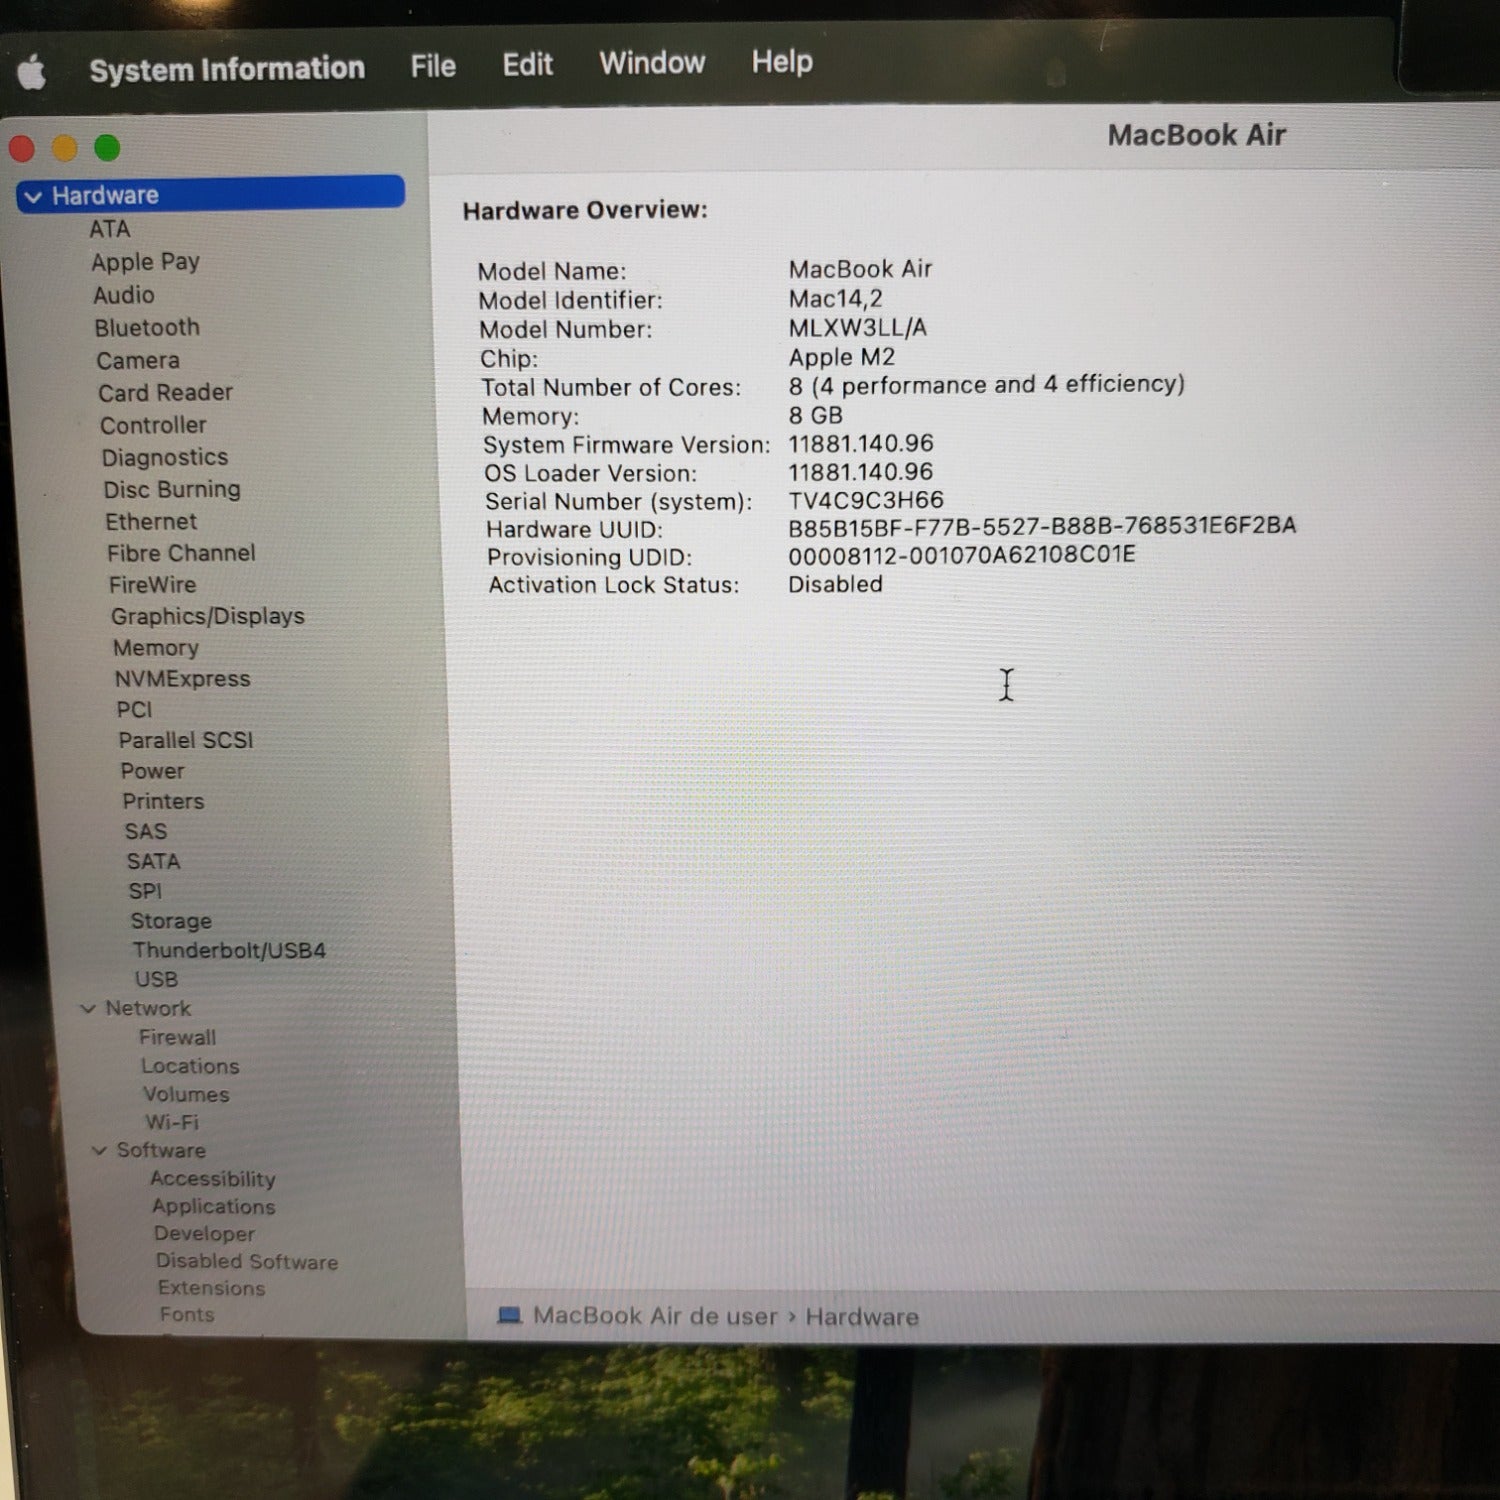
Task: Click the serial number value TV4C9C3H66
Action: click(866, 500)
